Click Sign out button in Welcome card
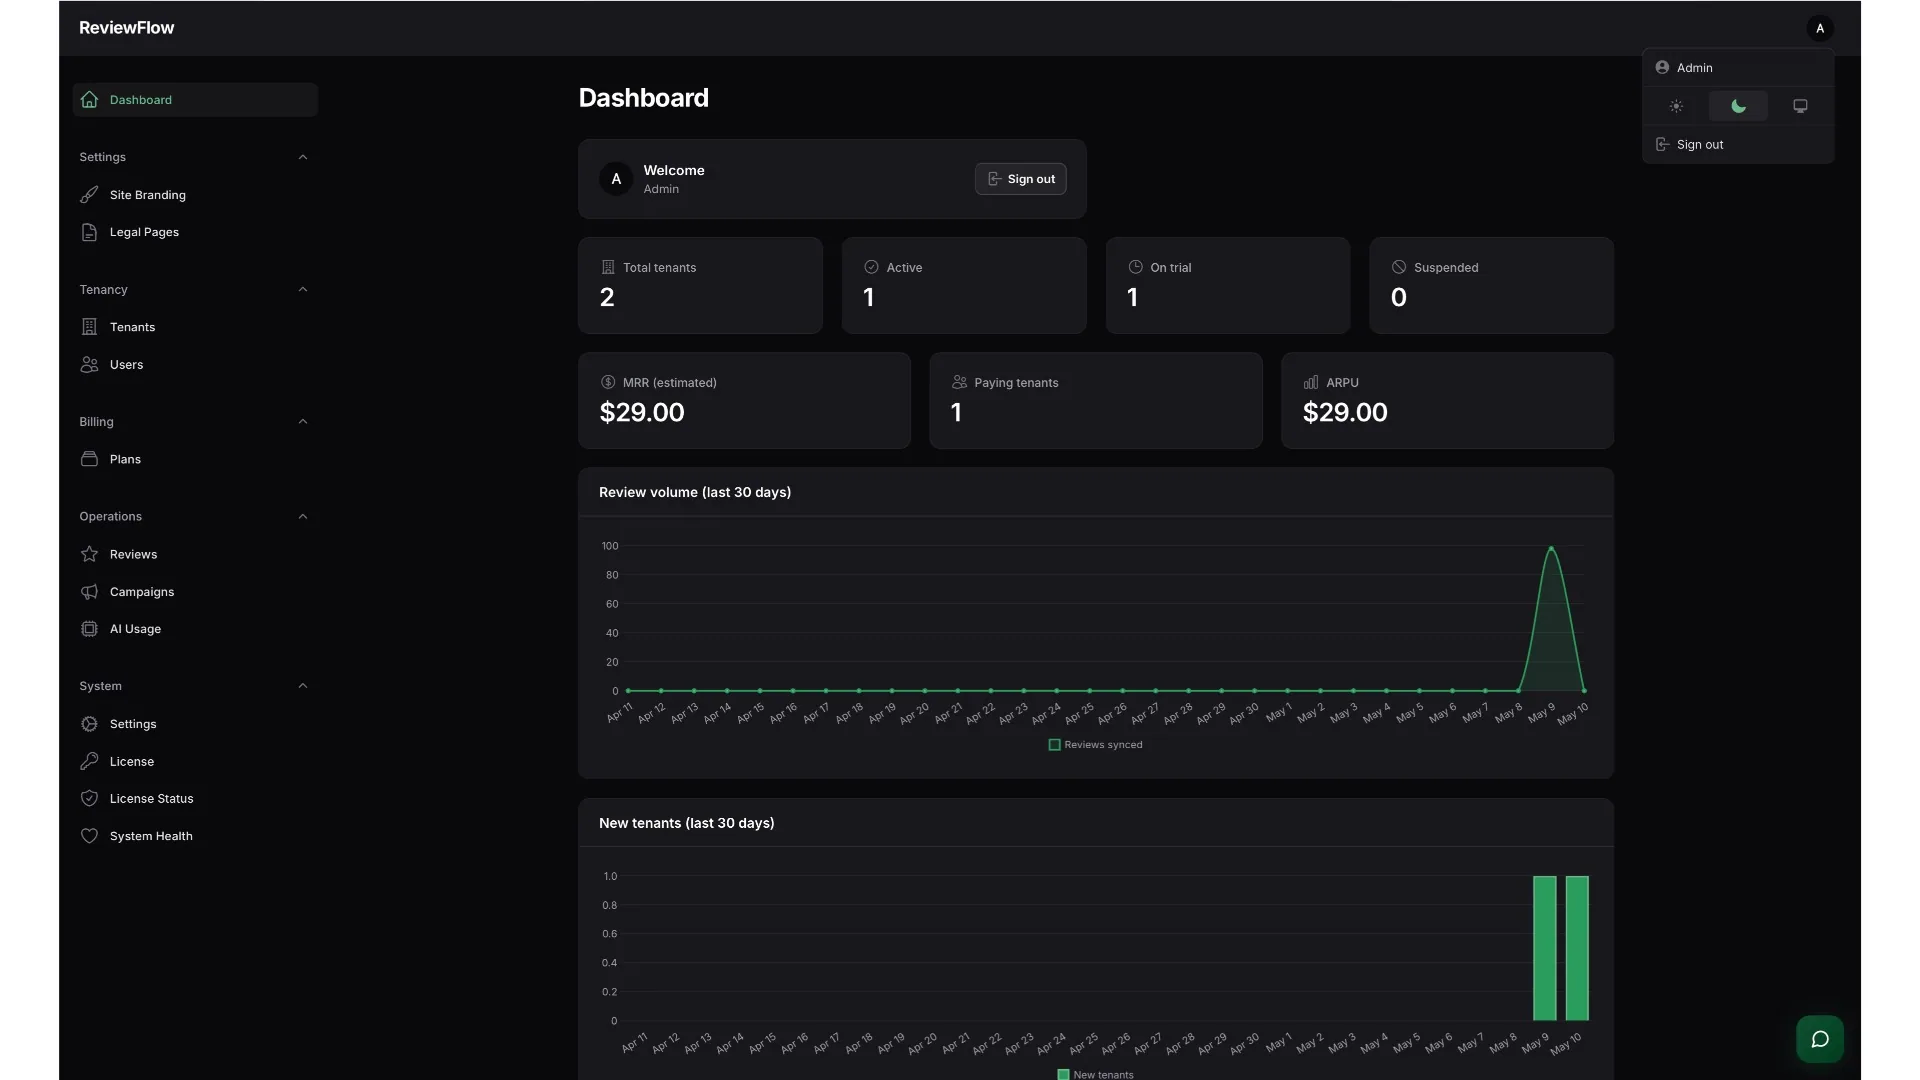 pos(1020,179)
